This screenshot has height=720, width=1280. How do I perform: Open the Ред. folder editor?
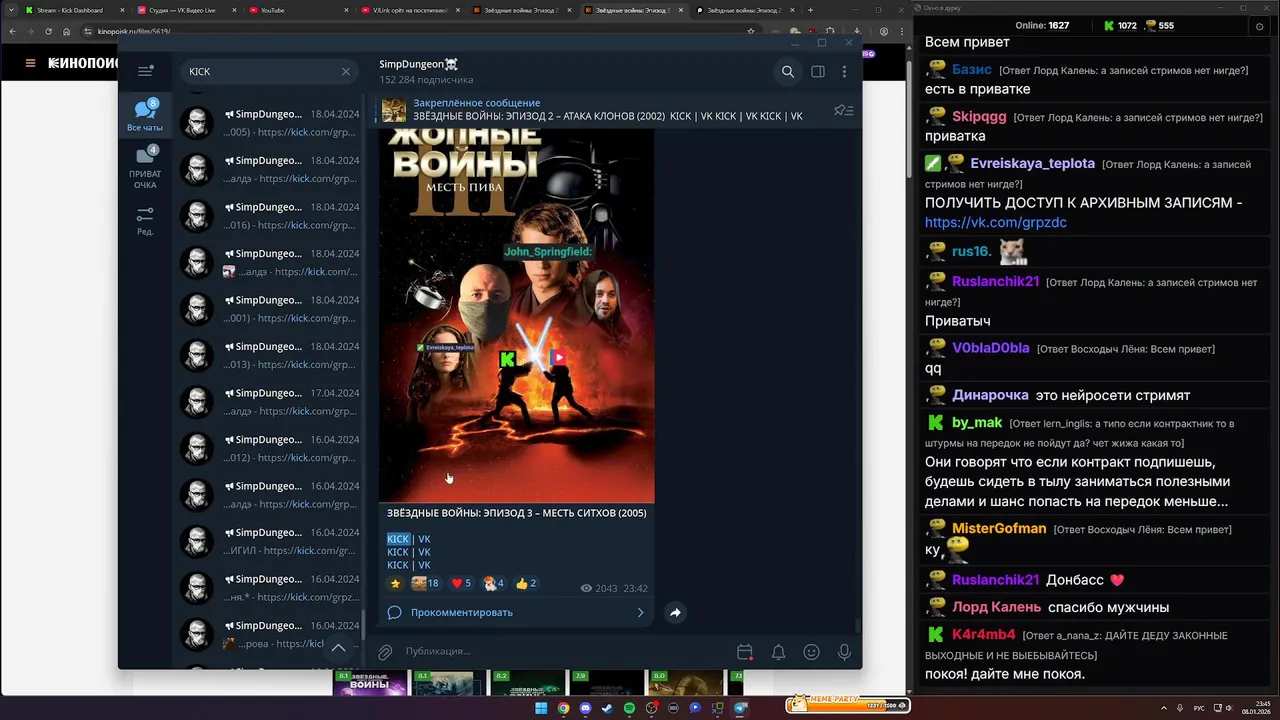tap(145, 221)
